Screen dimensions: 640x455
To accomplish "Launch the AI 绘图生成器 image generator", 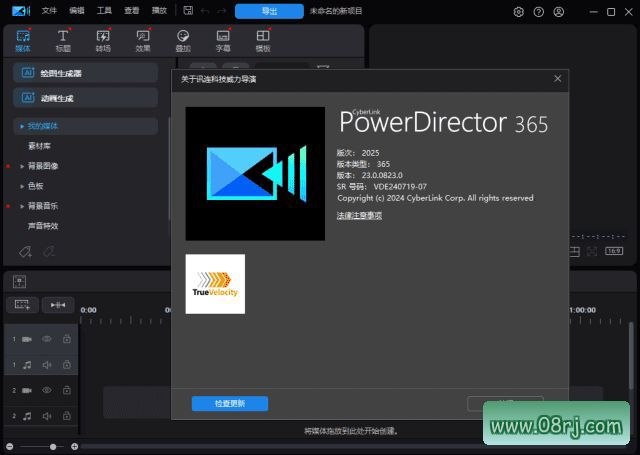I will pos(85,73).
